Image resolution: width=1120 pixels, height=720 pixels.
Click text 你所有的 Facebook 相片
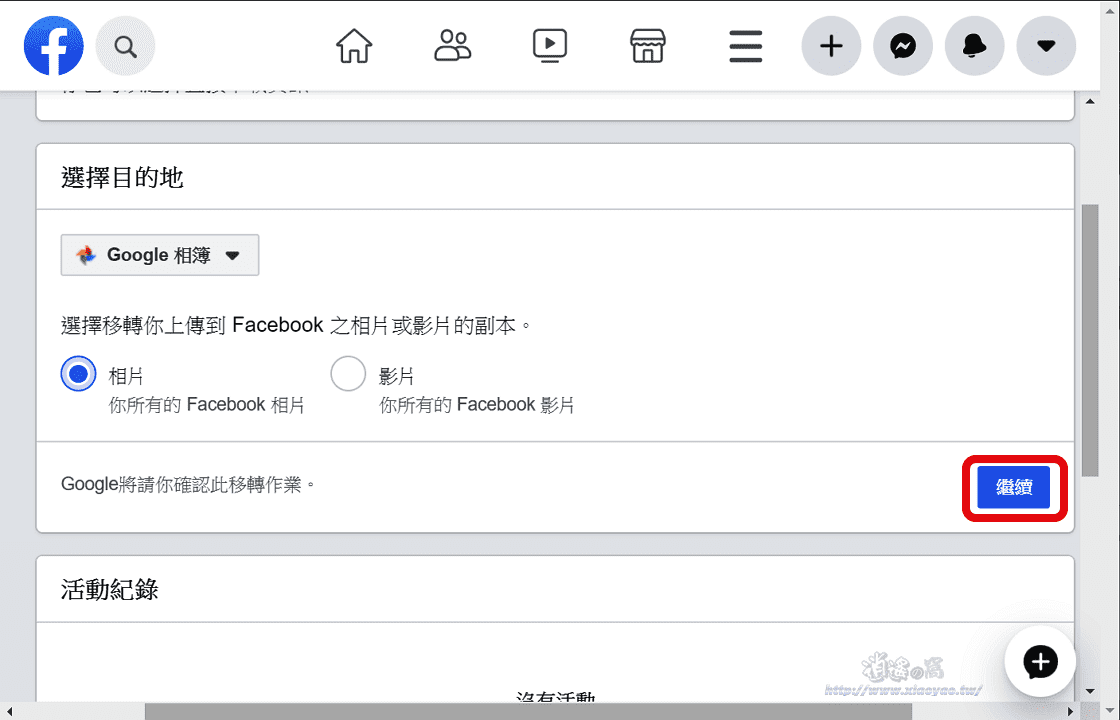[x=206, y=405]
